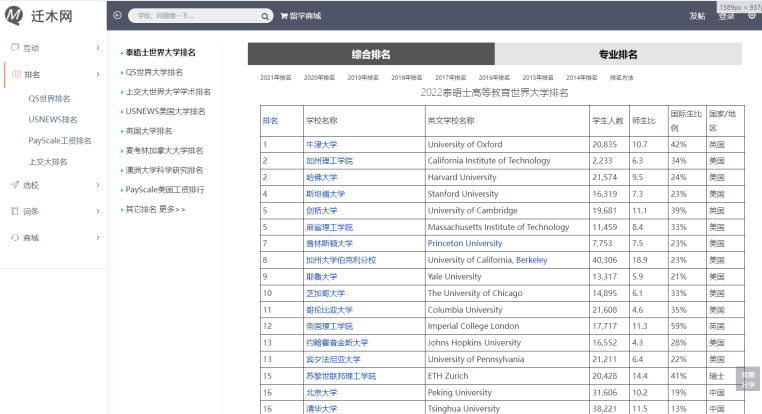
Task: Select 泰晤士世界大学排名 in ranking list
Action: 160,52
